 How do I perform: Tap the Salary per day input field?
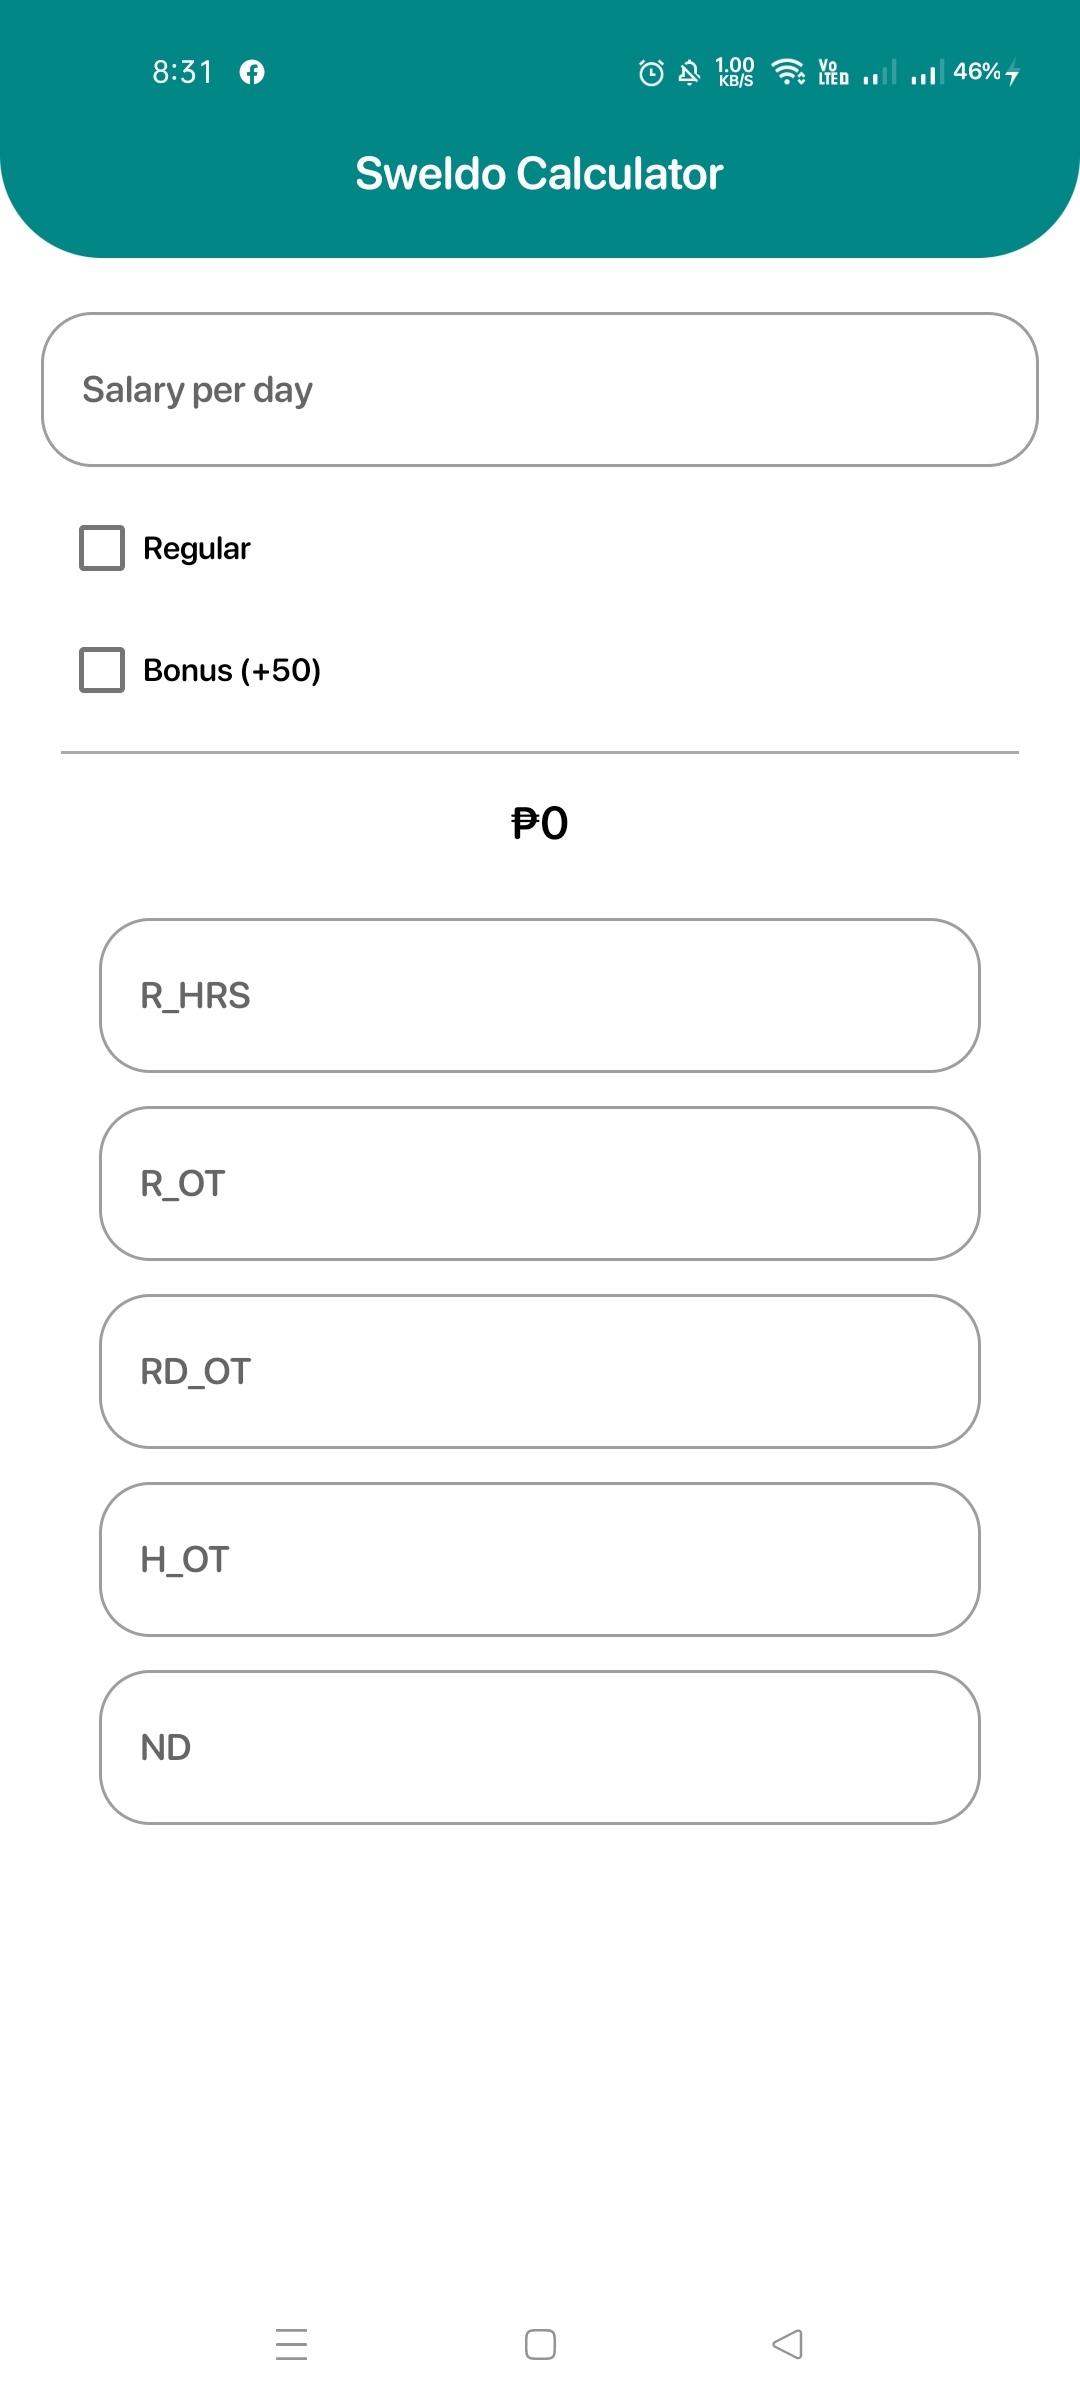pyautogui.click(x=540, y=390)
